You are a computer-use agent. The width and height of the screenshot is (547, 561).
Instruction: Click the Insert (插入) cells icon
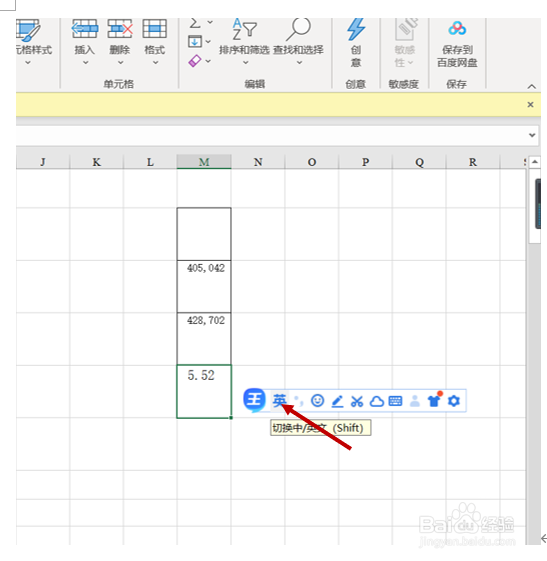click(85, 29)
